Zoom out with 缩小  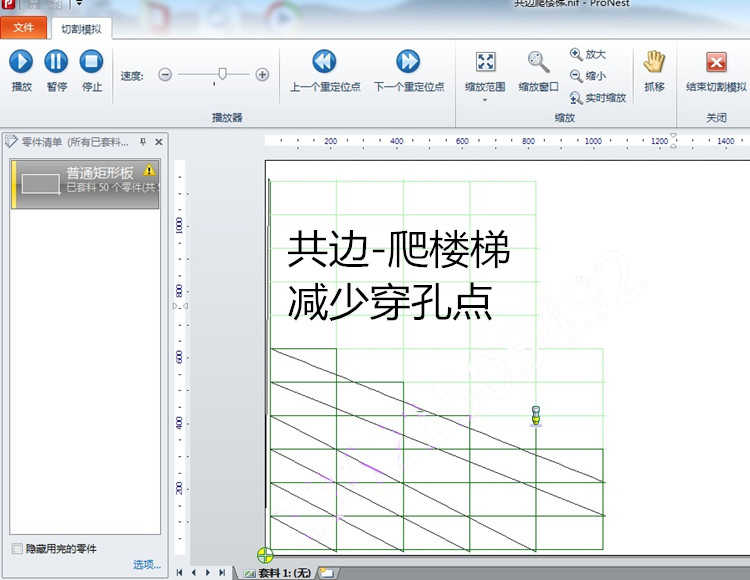coord(588,76)
